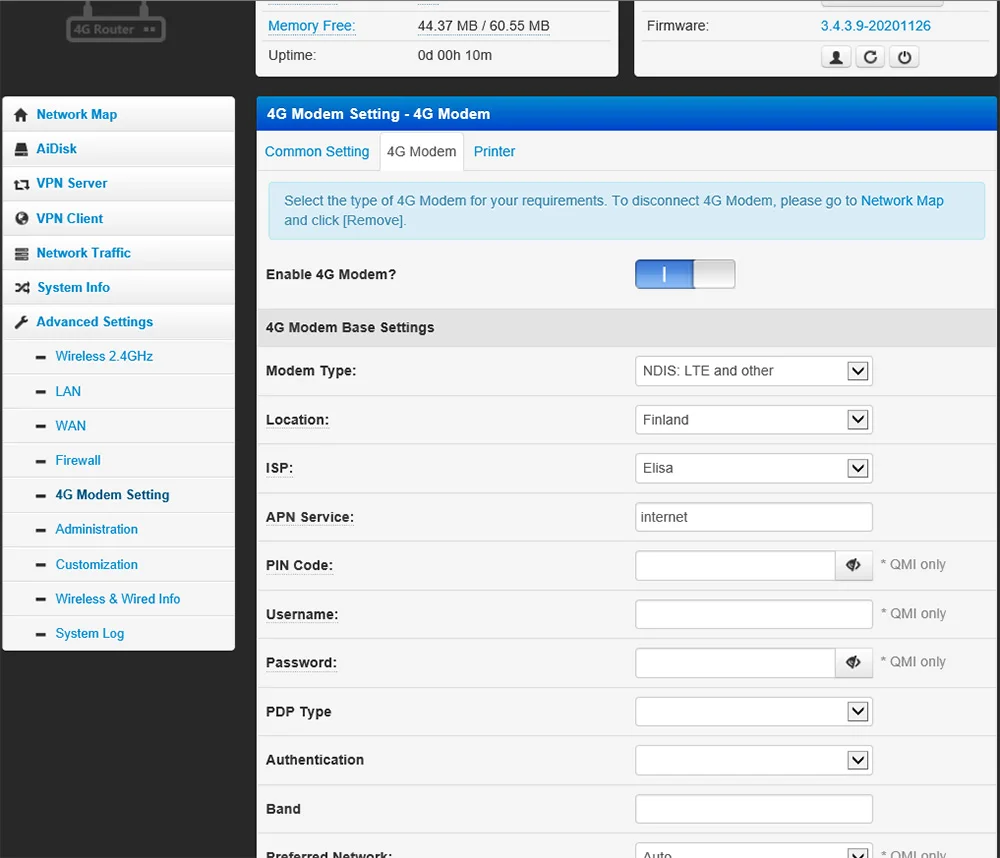The image size is (1000, 858).
Task: Open AiDisk from the sidebar
Action: point(57,149)
